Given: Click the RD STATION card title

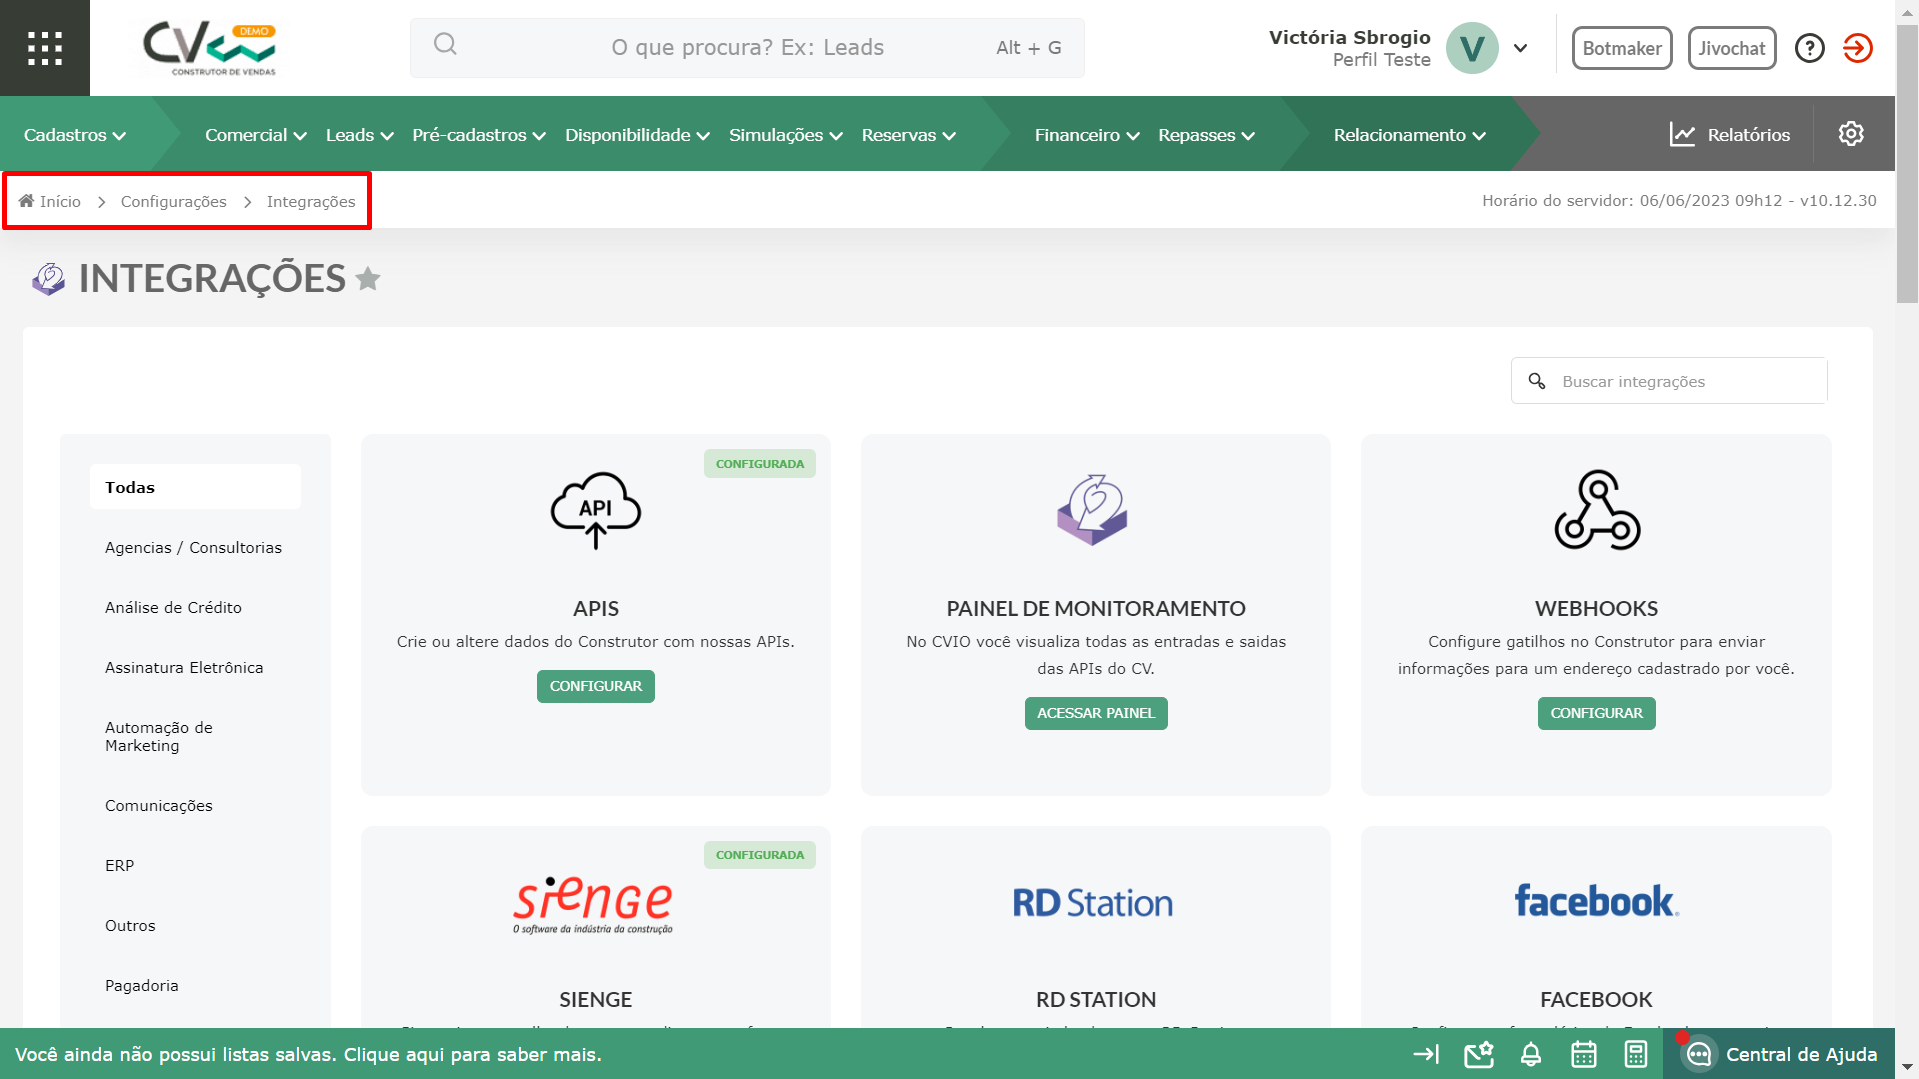Looking at the screenshot, I should (1096, 999).
